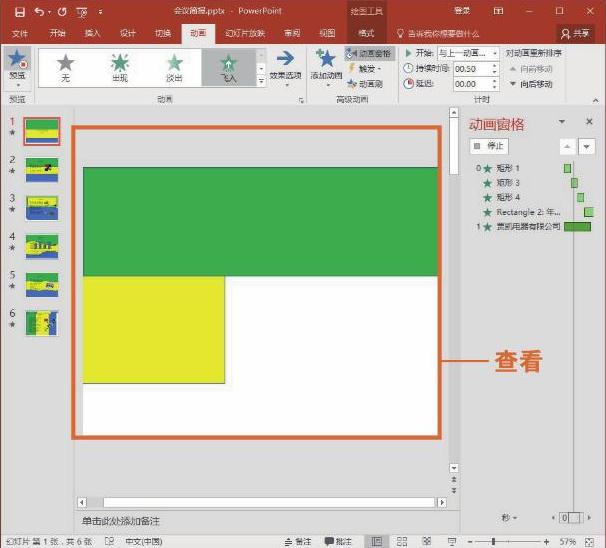The image size is (606, 548).
Task: Select the 飞入 animation effect
Action: point(228,68)
